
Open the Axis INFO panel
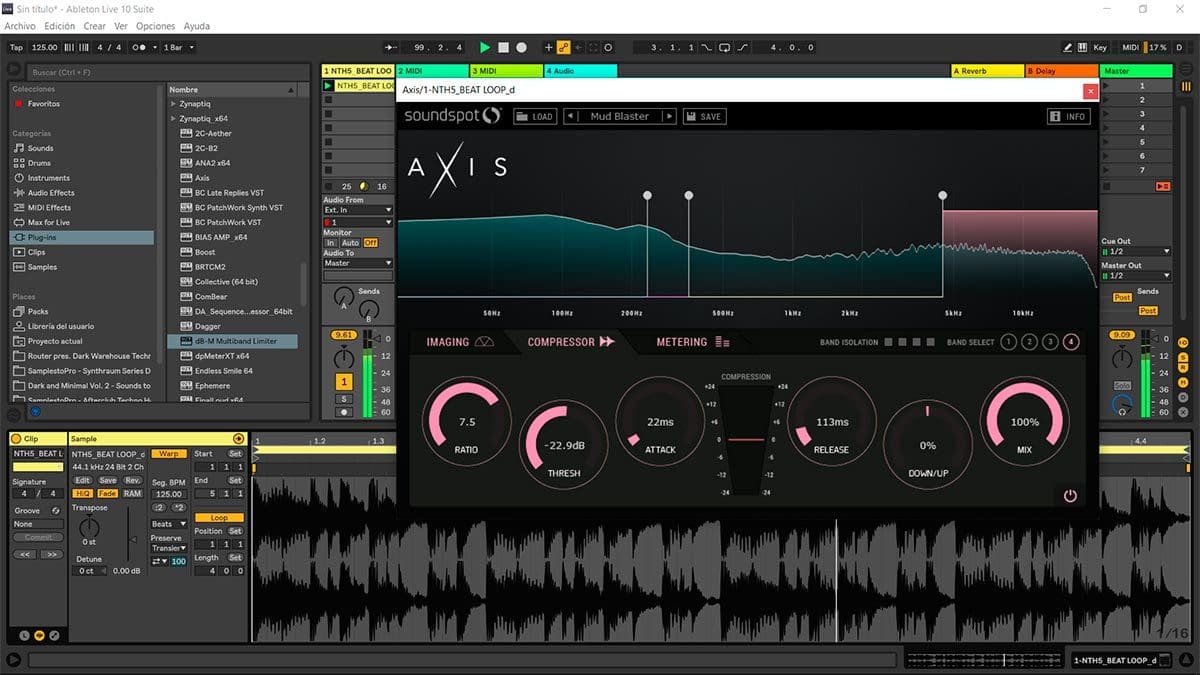click(x=1068, y=116)
